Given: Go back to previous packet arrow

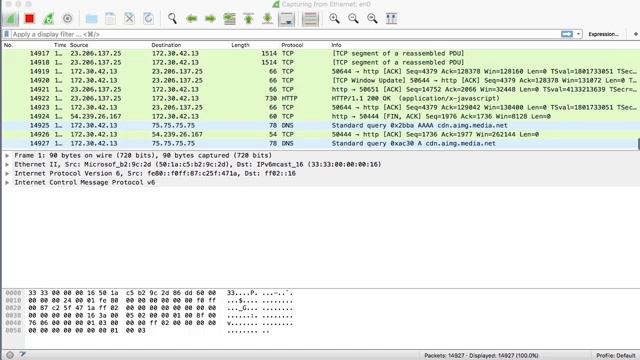Looking at the screenshot, I should (191, 18).
